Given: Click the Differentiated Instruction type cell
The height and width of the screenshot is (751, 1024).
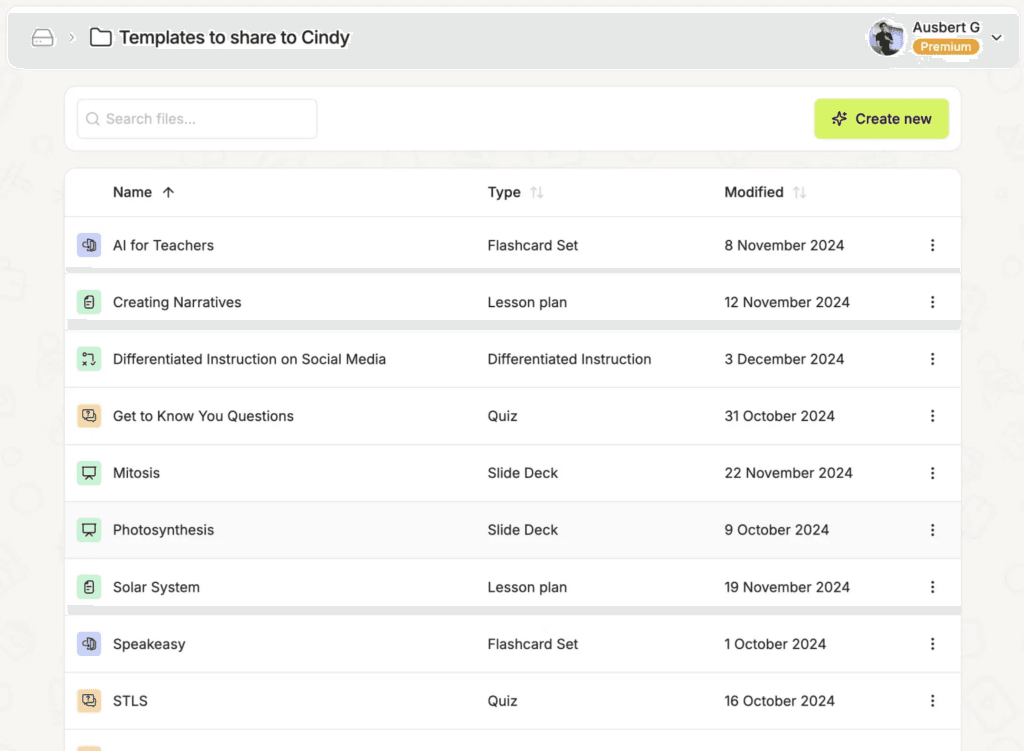Looking at the screenshot, I should (569, 359).
